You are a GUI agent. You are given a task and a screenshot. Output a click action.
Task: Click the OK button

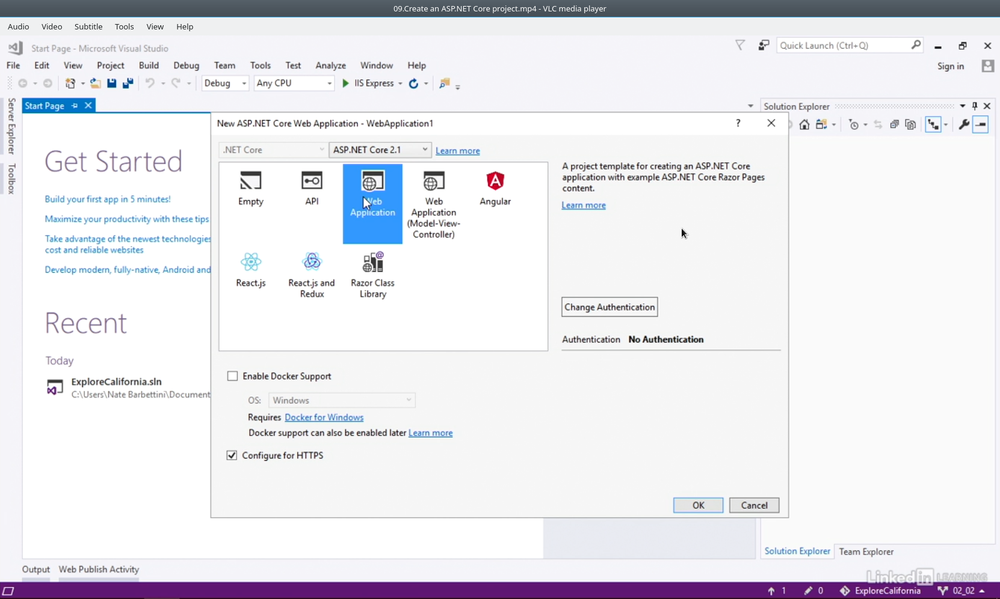(x=698, y=505)
